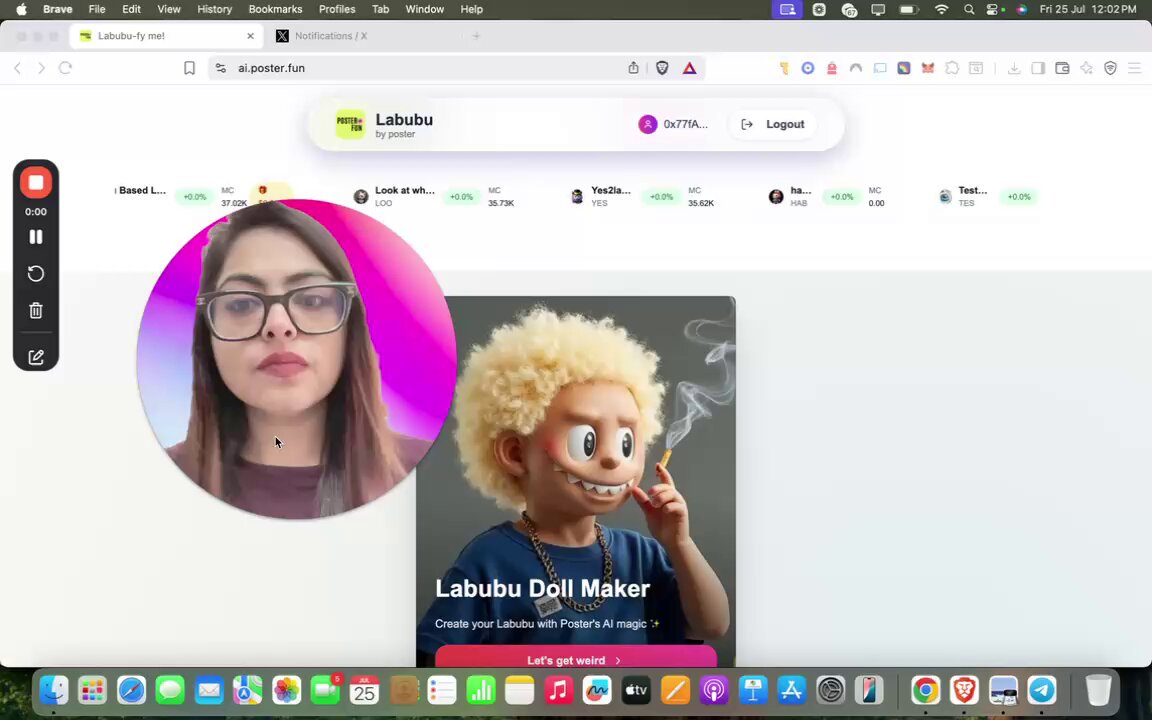Click the webcam bubble overlay
1152x720 pixels.
point(296,359)
